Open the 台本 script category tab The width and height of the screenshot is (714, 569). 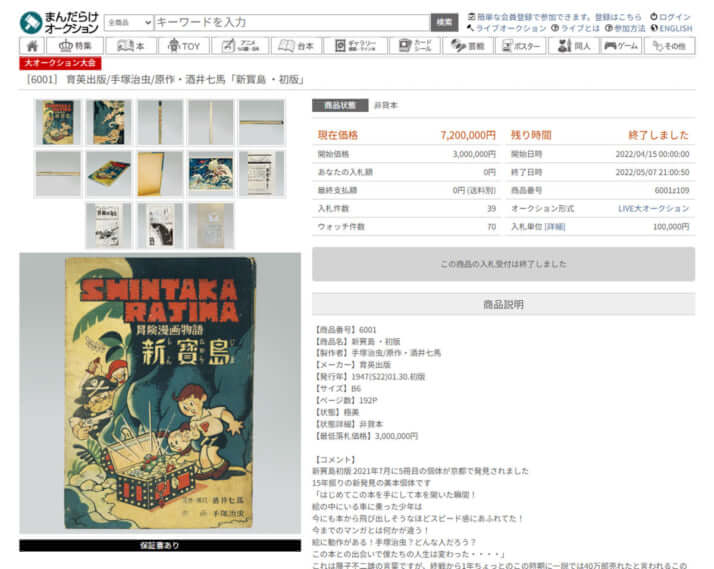296,46
